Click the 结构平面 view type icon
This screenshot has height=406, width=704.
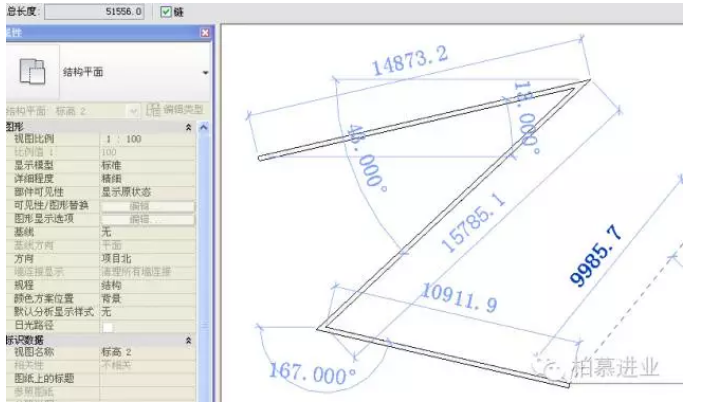click(33, 72)
